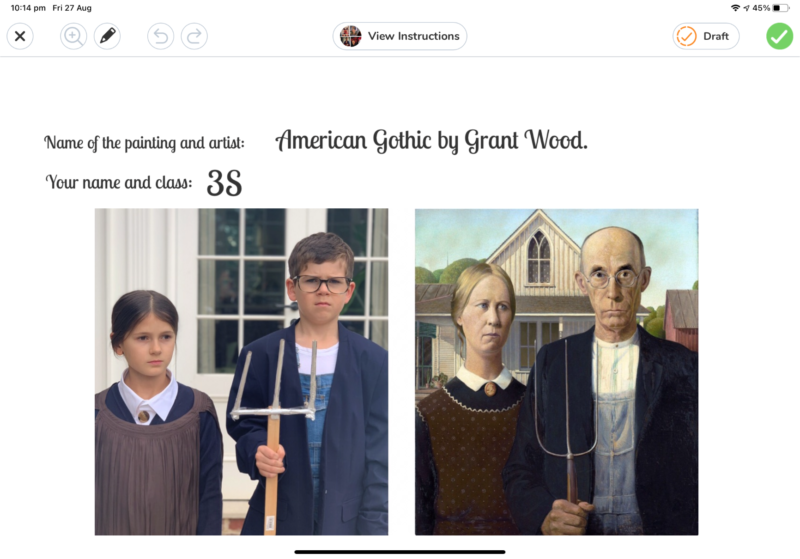Check the Wi-Fi status icon

click(735, 8)
